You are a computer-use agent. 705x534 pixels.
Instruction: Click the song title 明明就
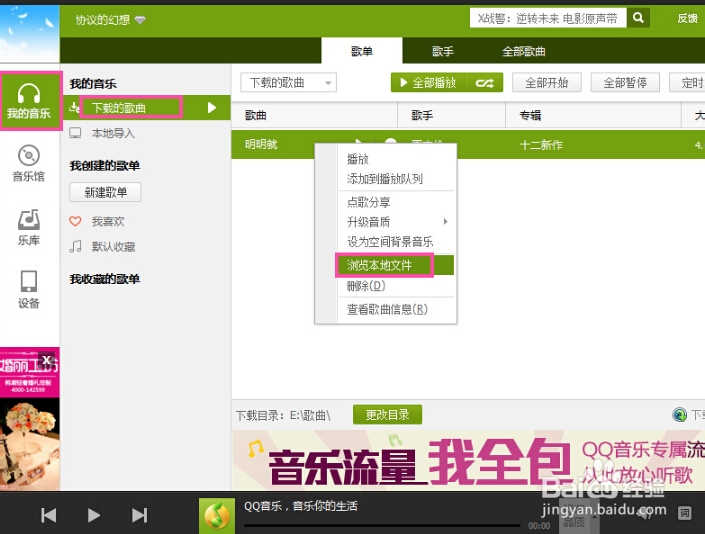(x=261, y=144)
